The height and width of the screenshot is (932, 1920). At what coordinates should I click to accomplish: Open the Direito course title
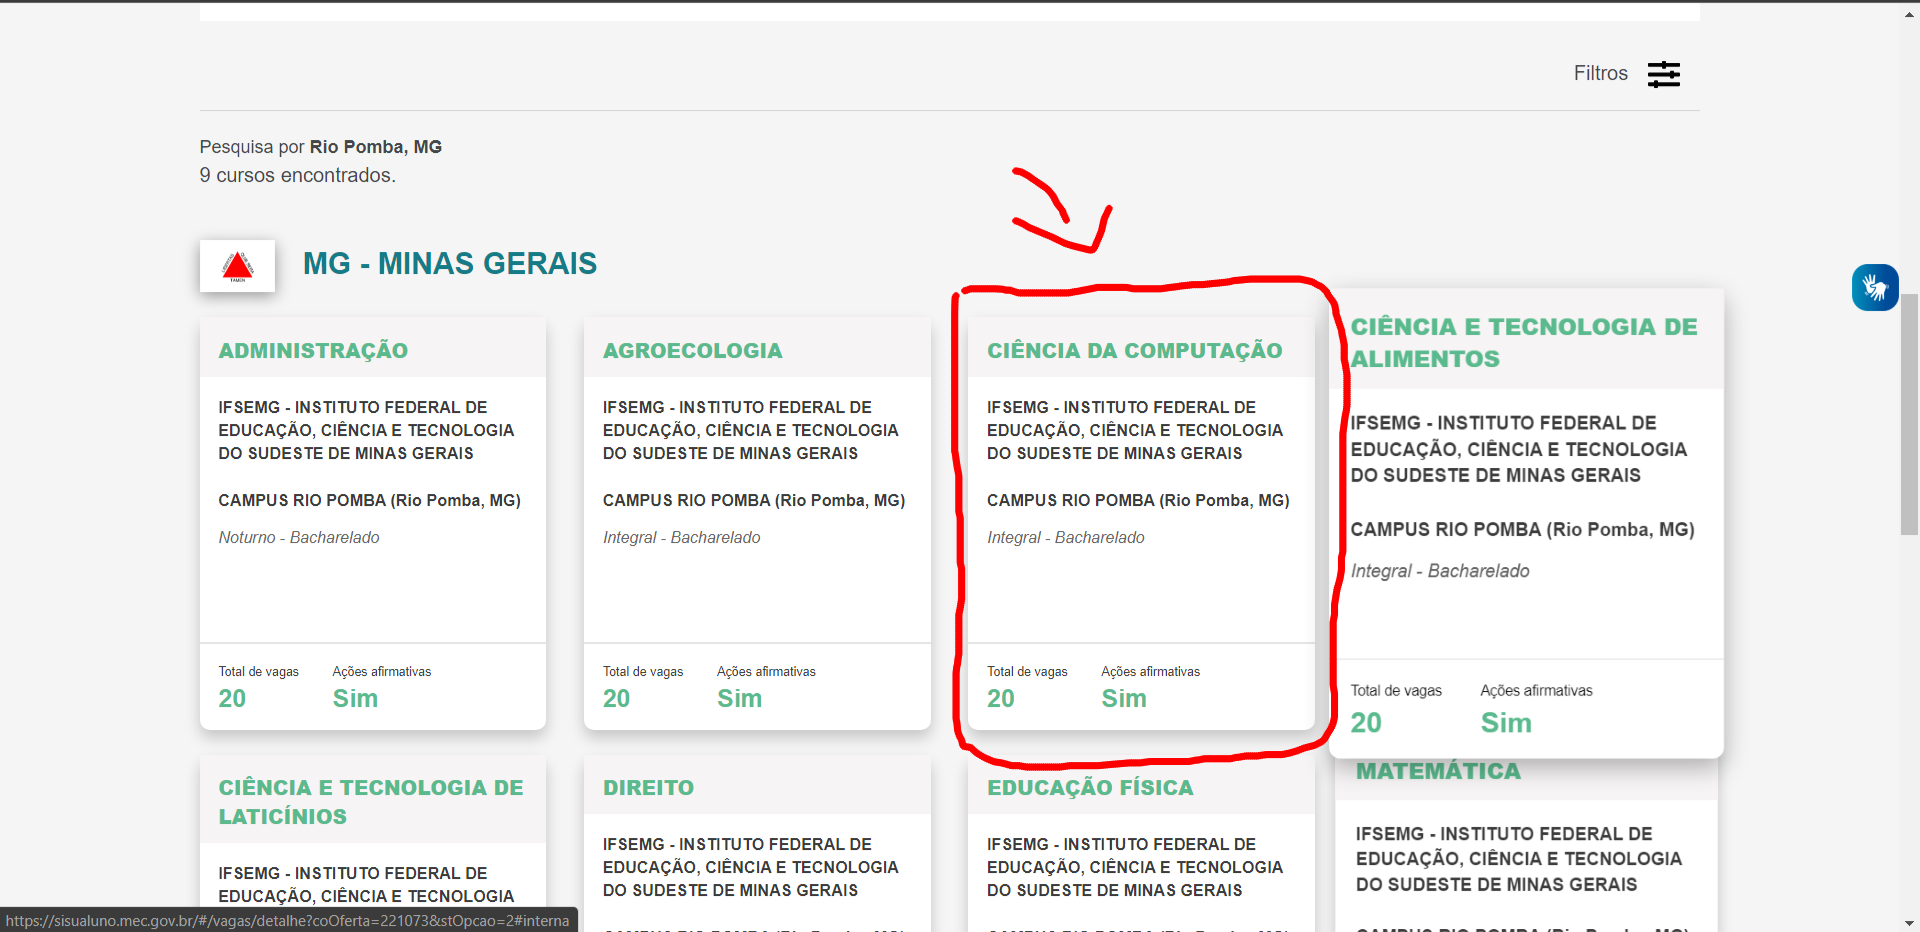[648, 788]
